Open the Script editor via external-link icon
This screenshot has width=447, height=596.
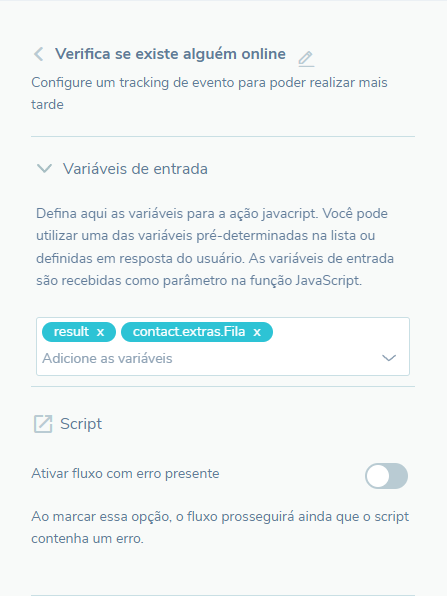pos(43,424)
